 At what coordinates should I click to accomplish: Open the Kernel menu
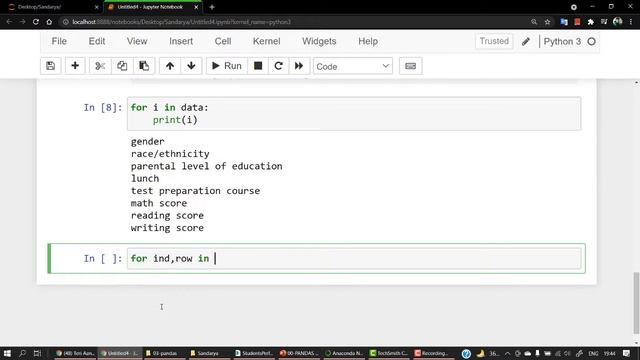[x=267, y=41]
